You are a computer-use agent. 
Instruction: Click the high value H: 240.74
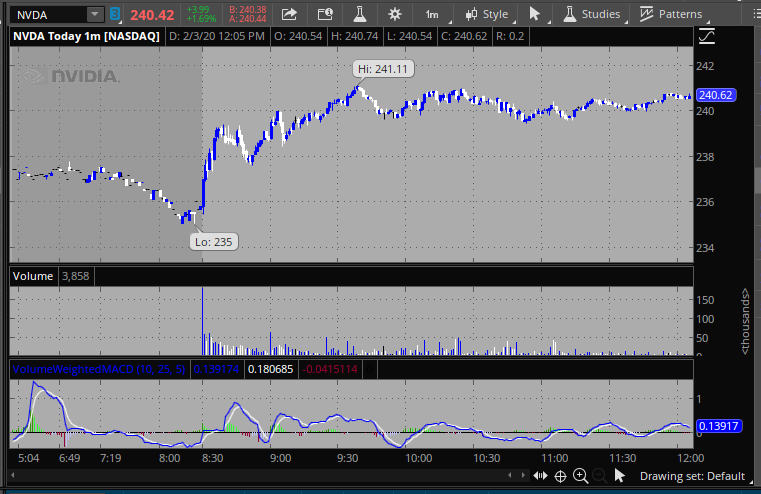pyautogui.click(x=354, y=36)
